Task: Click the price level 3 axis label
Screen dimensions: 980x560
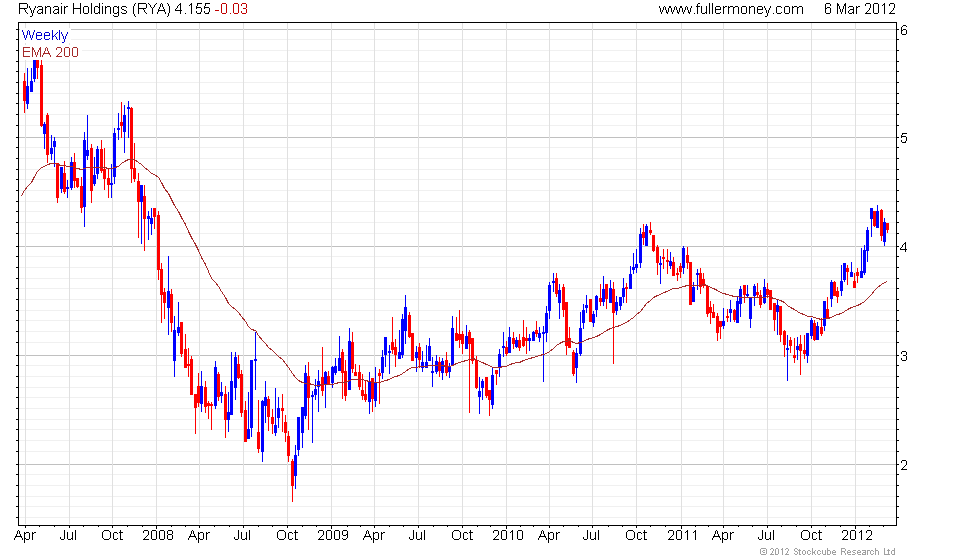Action: [x=903, y=356]
